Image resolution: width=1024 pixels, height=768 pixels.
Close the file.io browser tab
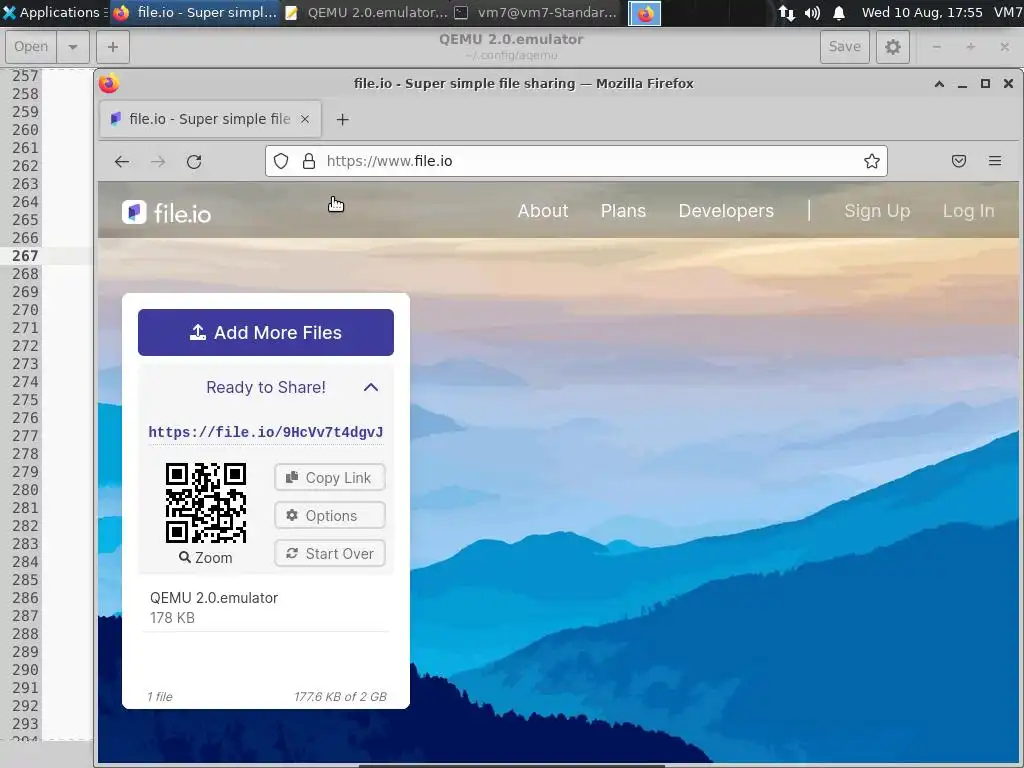coord(305,119)
